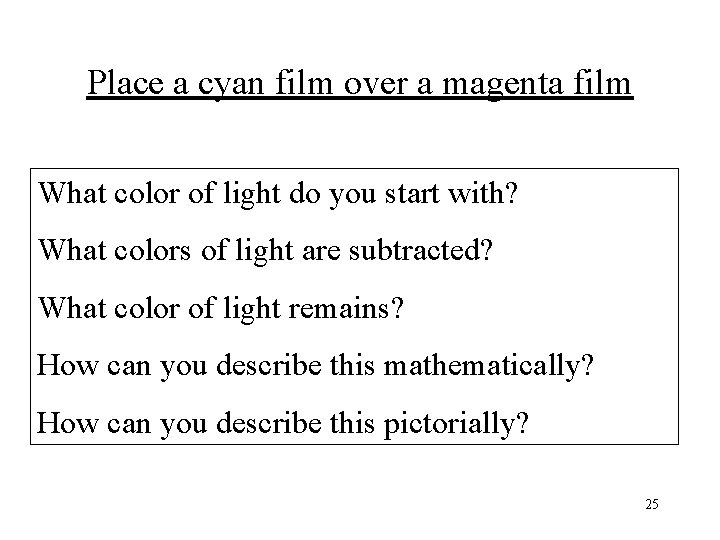Click the word 'mathematically?' in the box
This screenshot has width=720, height=540.
point(489,366)
